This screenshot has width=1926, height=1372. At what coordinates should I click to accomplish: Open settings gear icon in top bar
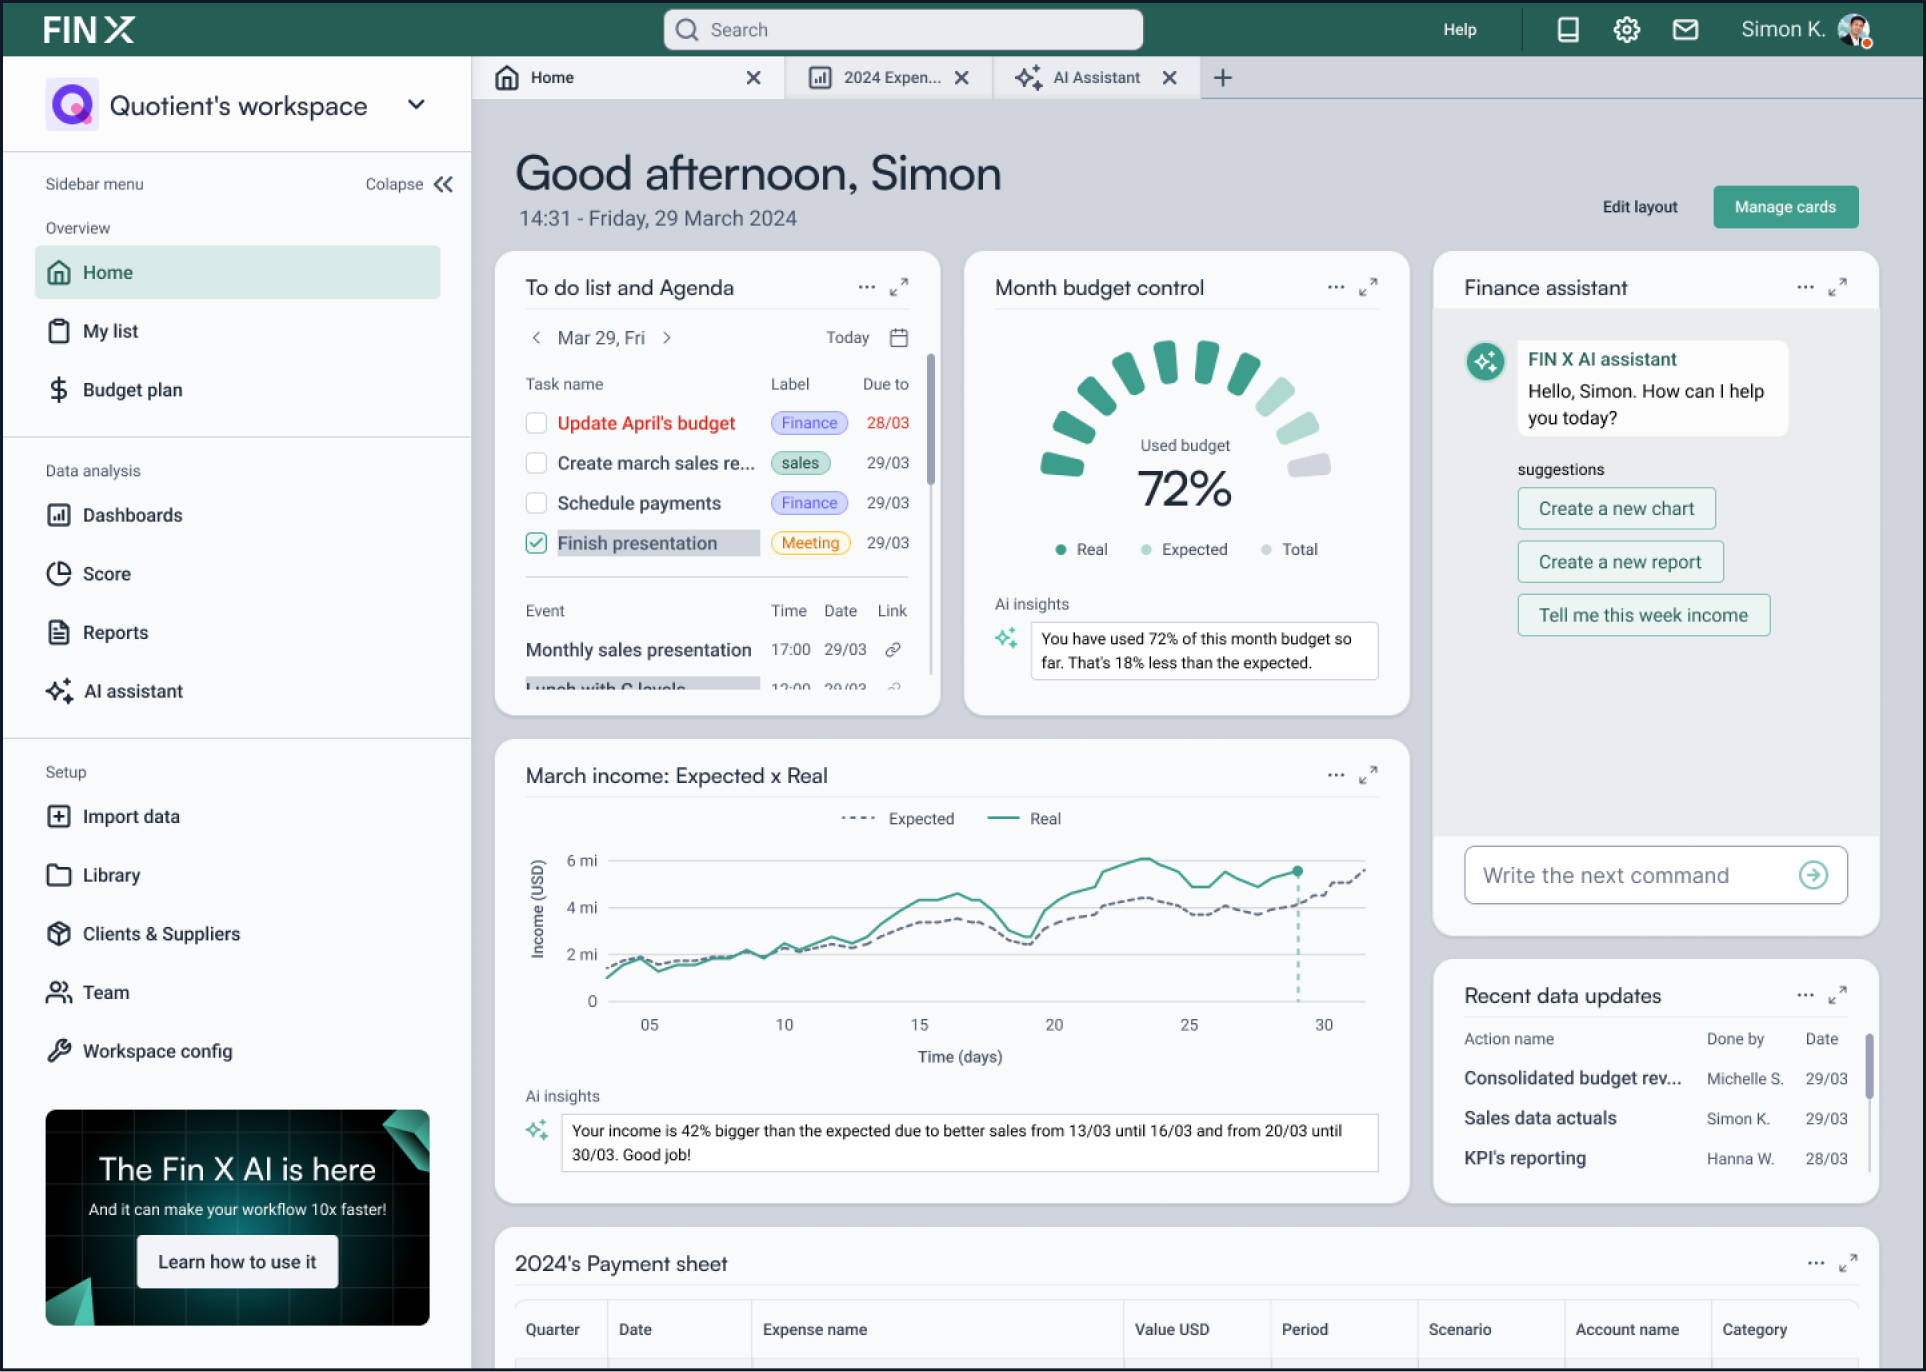point(1626,30)
